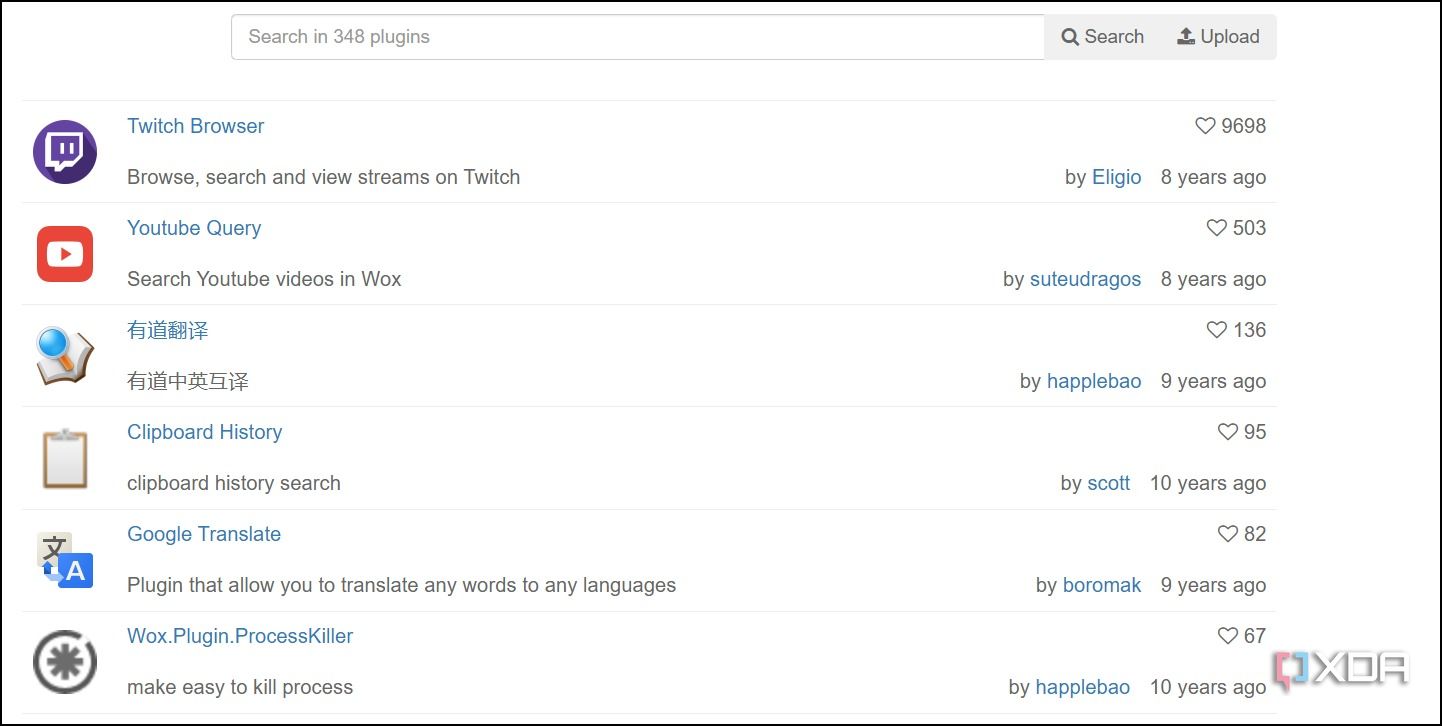Toggle the heart on Youtube Query

tap(1216, 228)
